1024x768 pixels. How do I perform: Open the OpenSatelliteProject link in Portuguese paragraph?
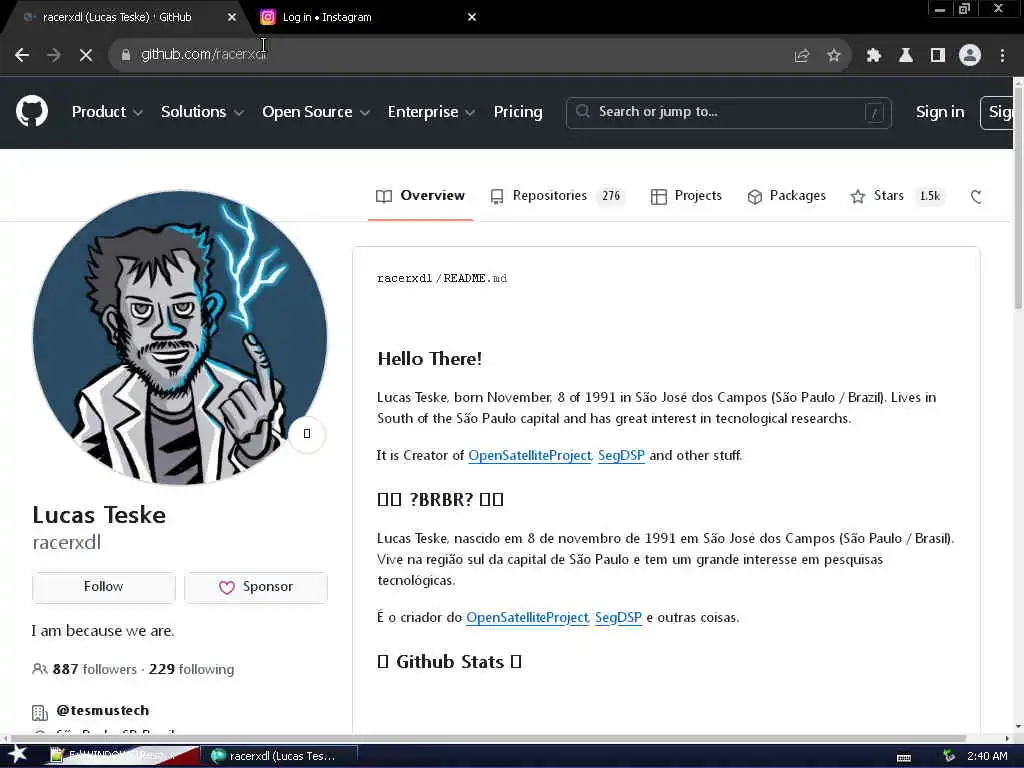pos(528,617)
